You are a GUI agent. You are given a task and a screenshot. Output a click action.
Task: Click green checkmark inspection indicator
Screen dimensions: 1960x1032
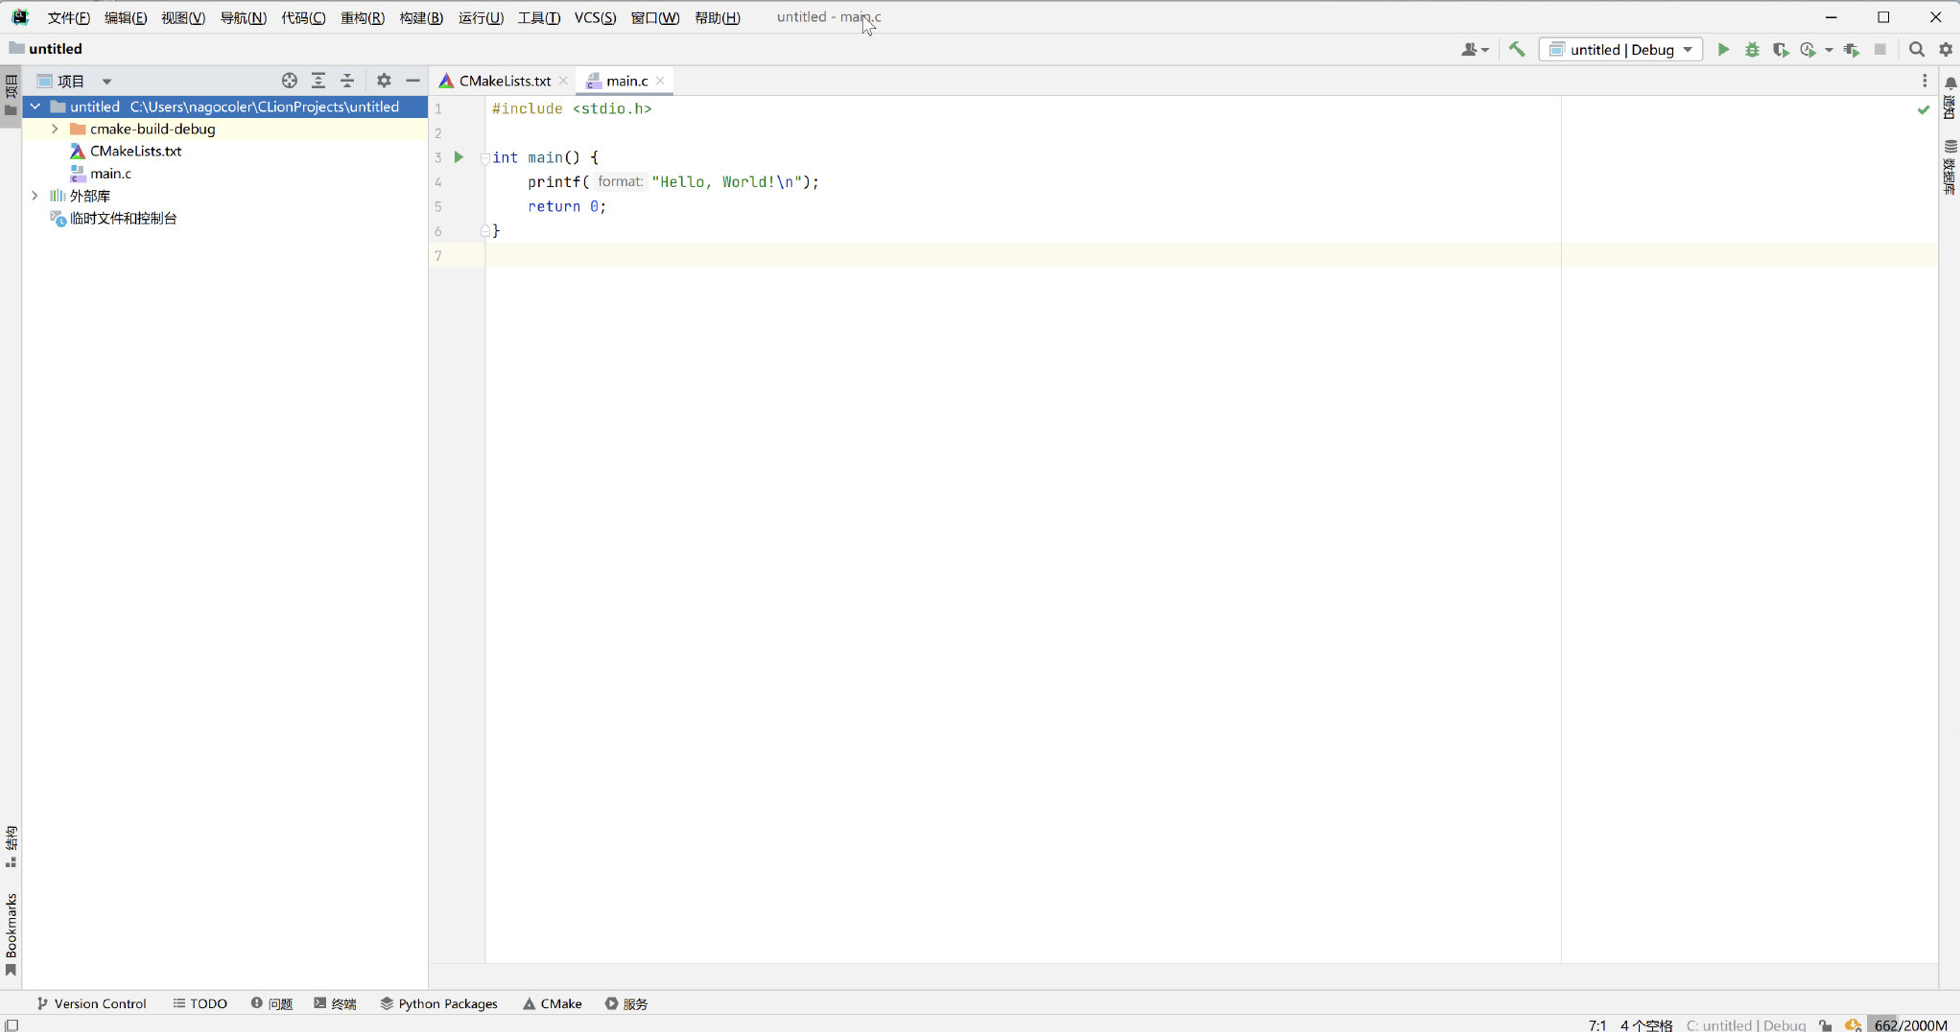pyautogui.click(x=1923, y=109)
